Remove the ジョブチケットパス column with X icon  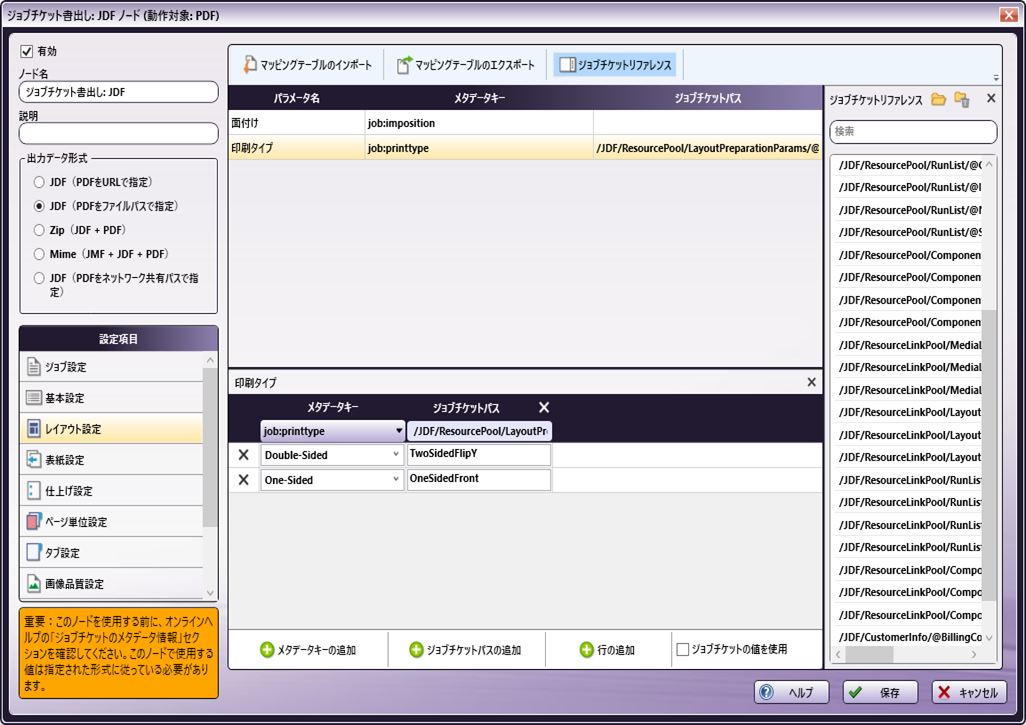tap(544, 407)
